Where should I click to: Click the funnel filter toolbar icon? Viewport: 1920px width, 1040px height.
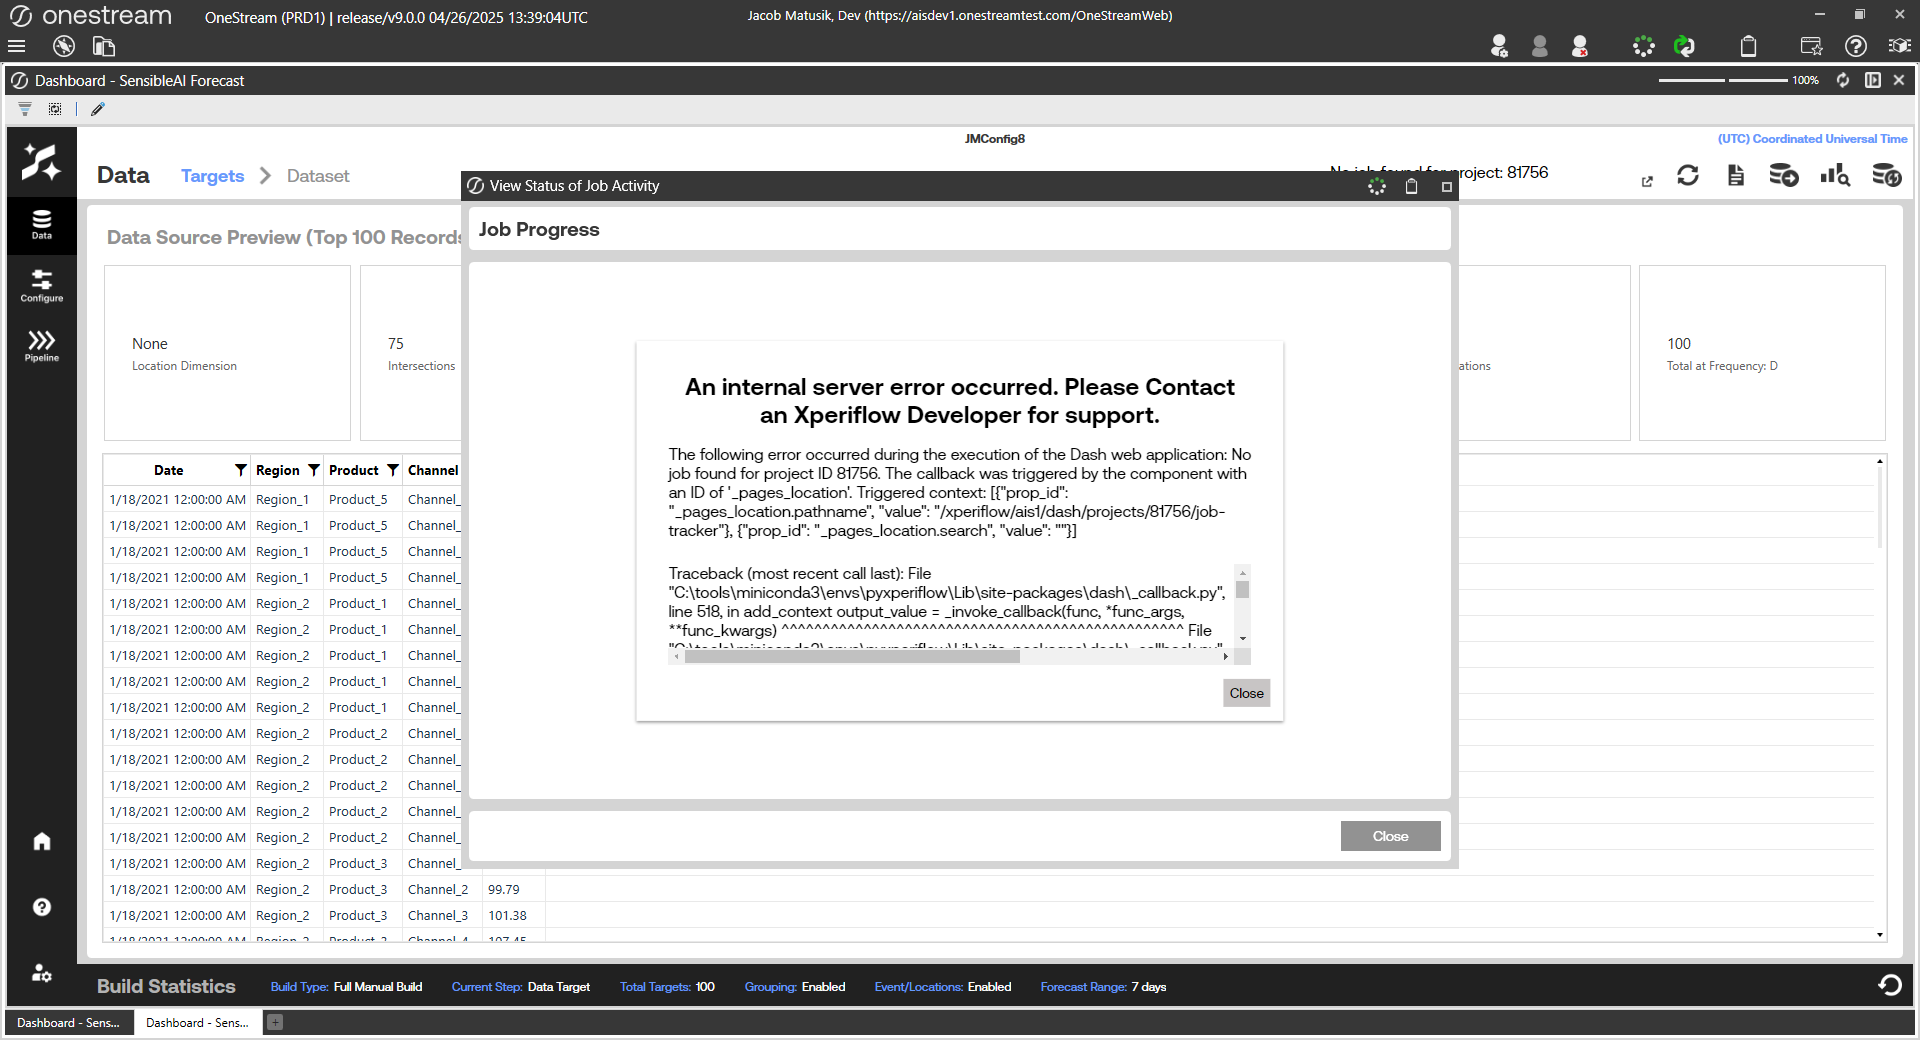(25, 109)
